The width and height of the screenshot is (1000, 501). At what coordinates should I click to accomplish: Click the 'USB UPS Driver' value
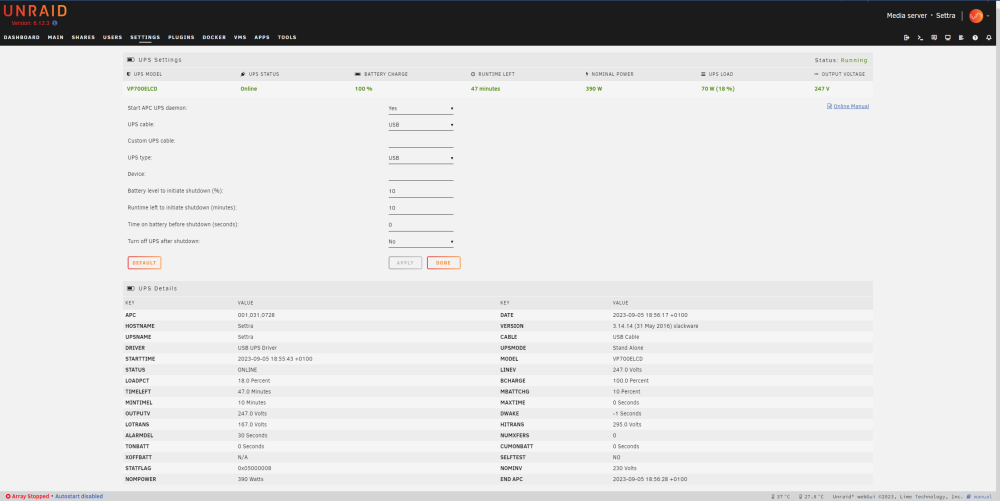tap(255, 348)
